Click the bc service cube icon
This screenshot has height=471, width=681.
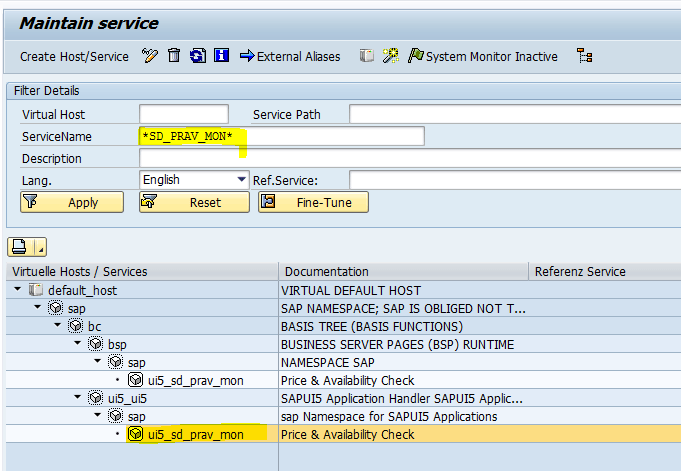[76, 326]
